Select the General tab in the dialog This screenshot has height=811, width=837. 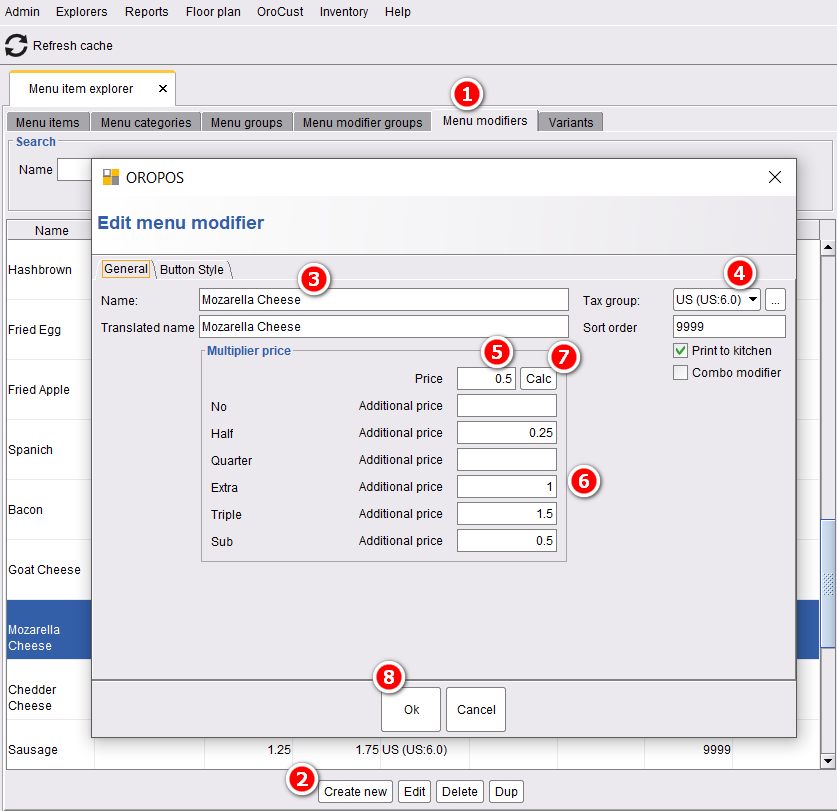[x=126, y=269]
